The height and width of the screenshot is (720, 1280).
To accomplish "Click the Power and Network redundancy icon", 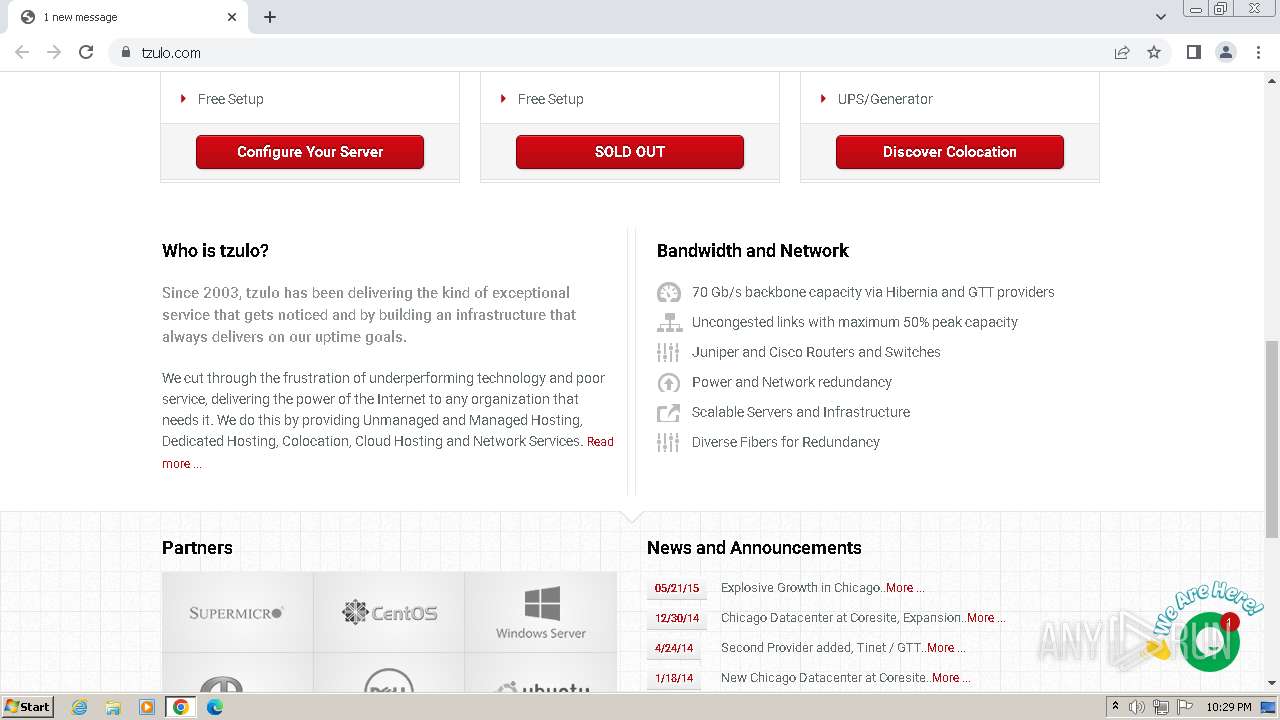I will tap(668, 382).
